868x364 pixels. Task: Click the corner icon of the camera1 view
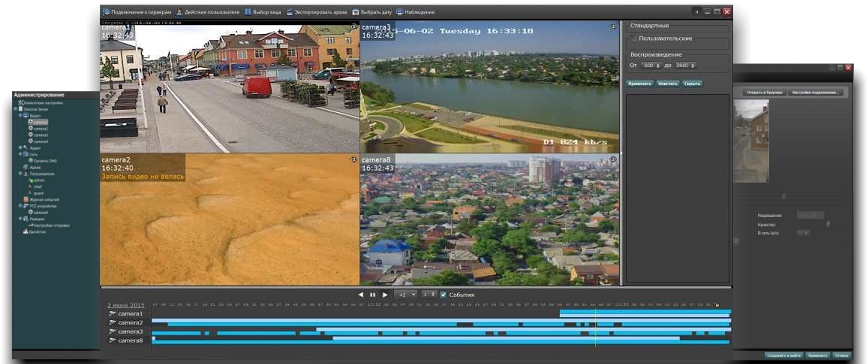pyautogui.click(x=354, y=26)
